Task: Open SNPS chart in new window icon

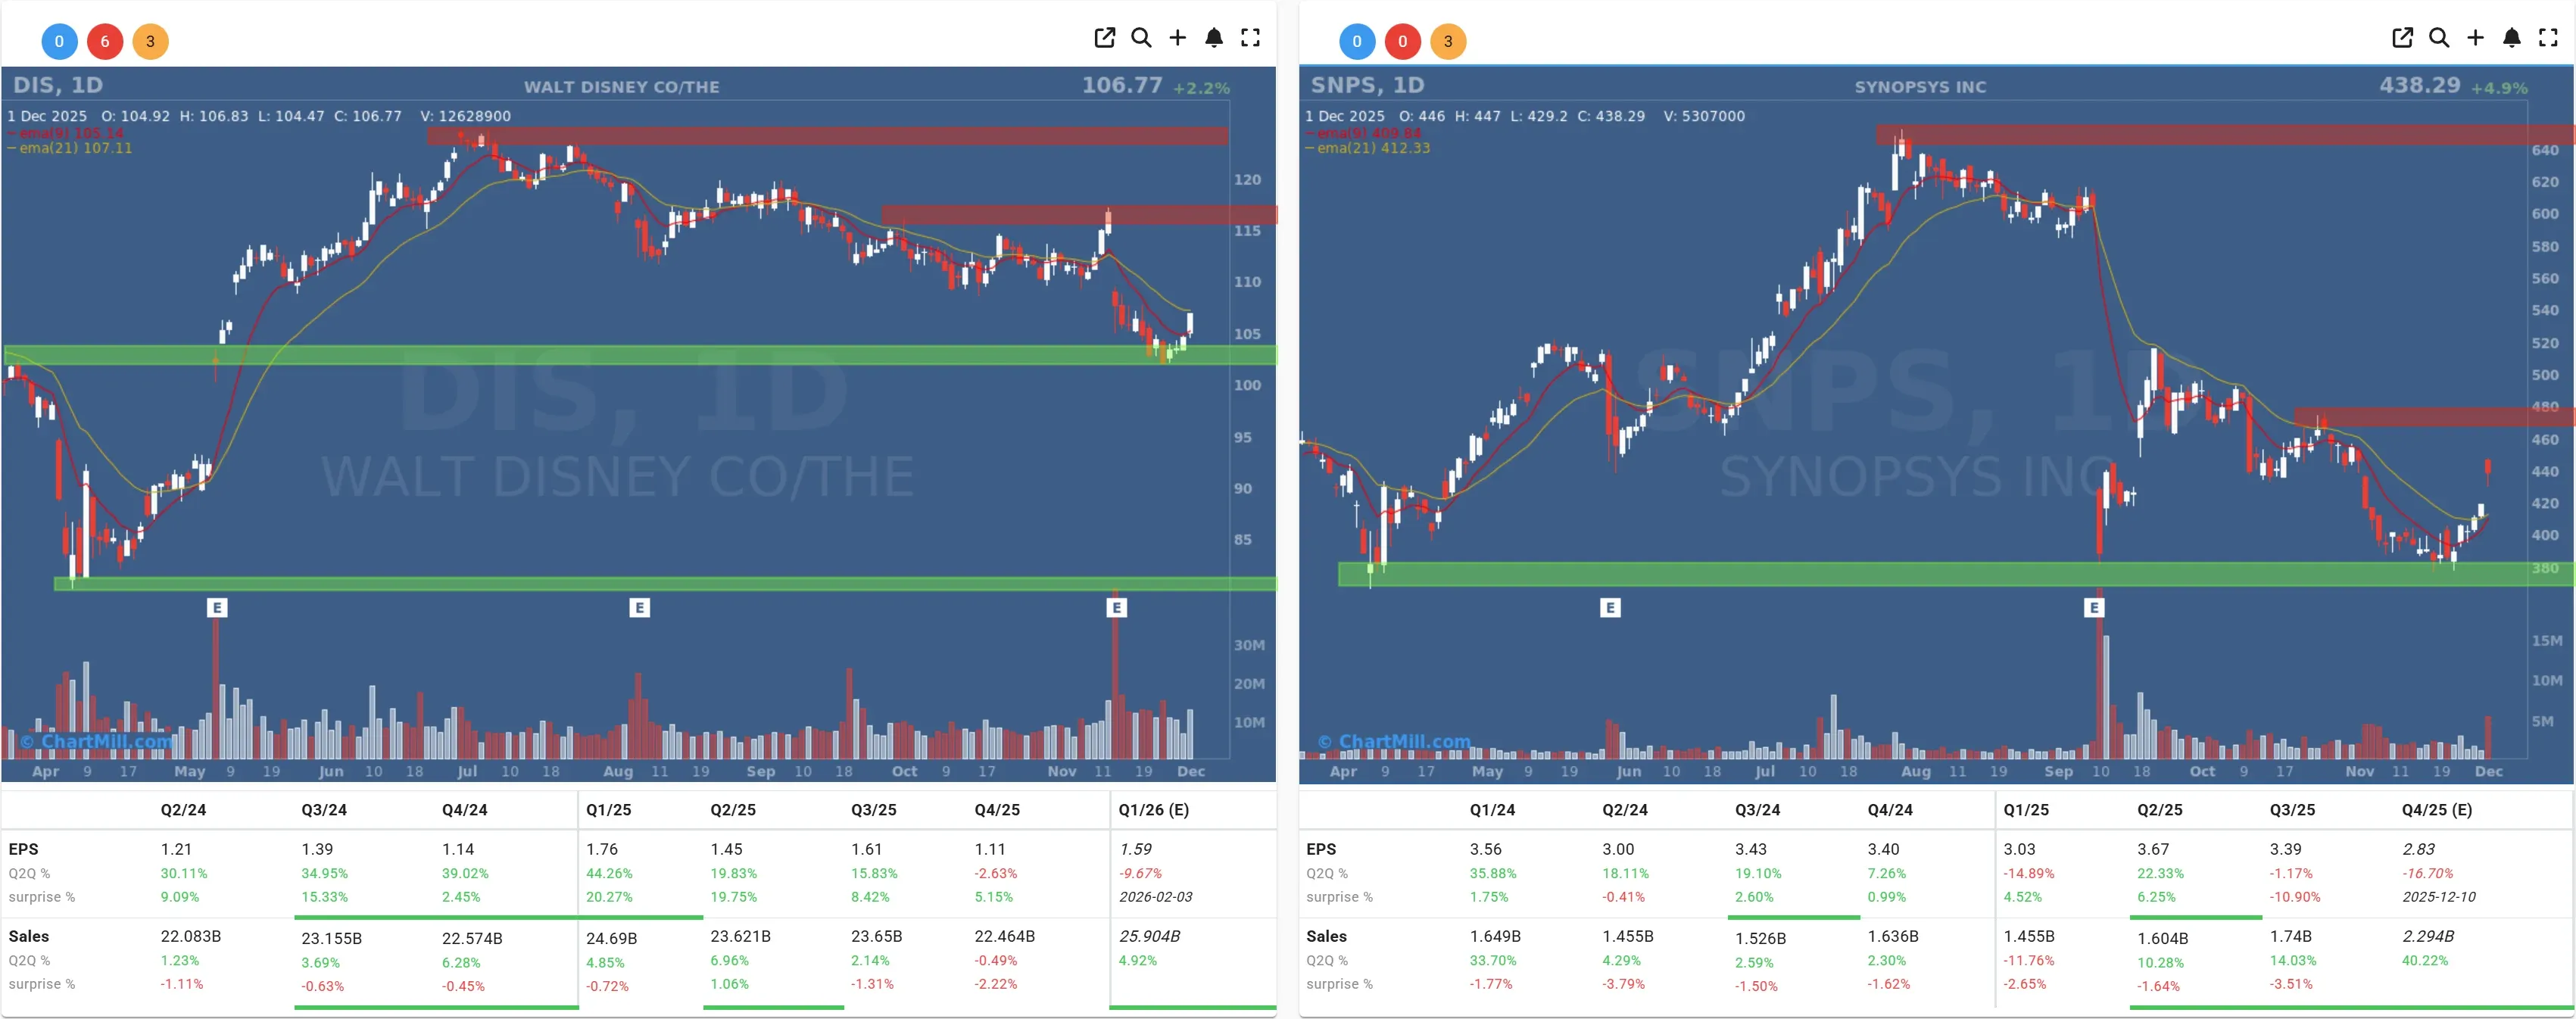Action: (2402, 38)
